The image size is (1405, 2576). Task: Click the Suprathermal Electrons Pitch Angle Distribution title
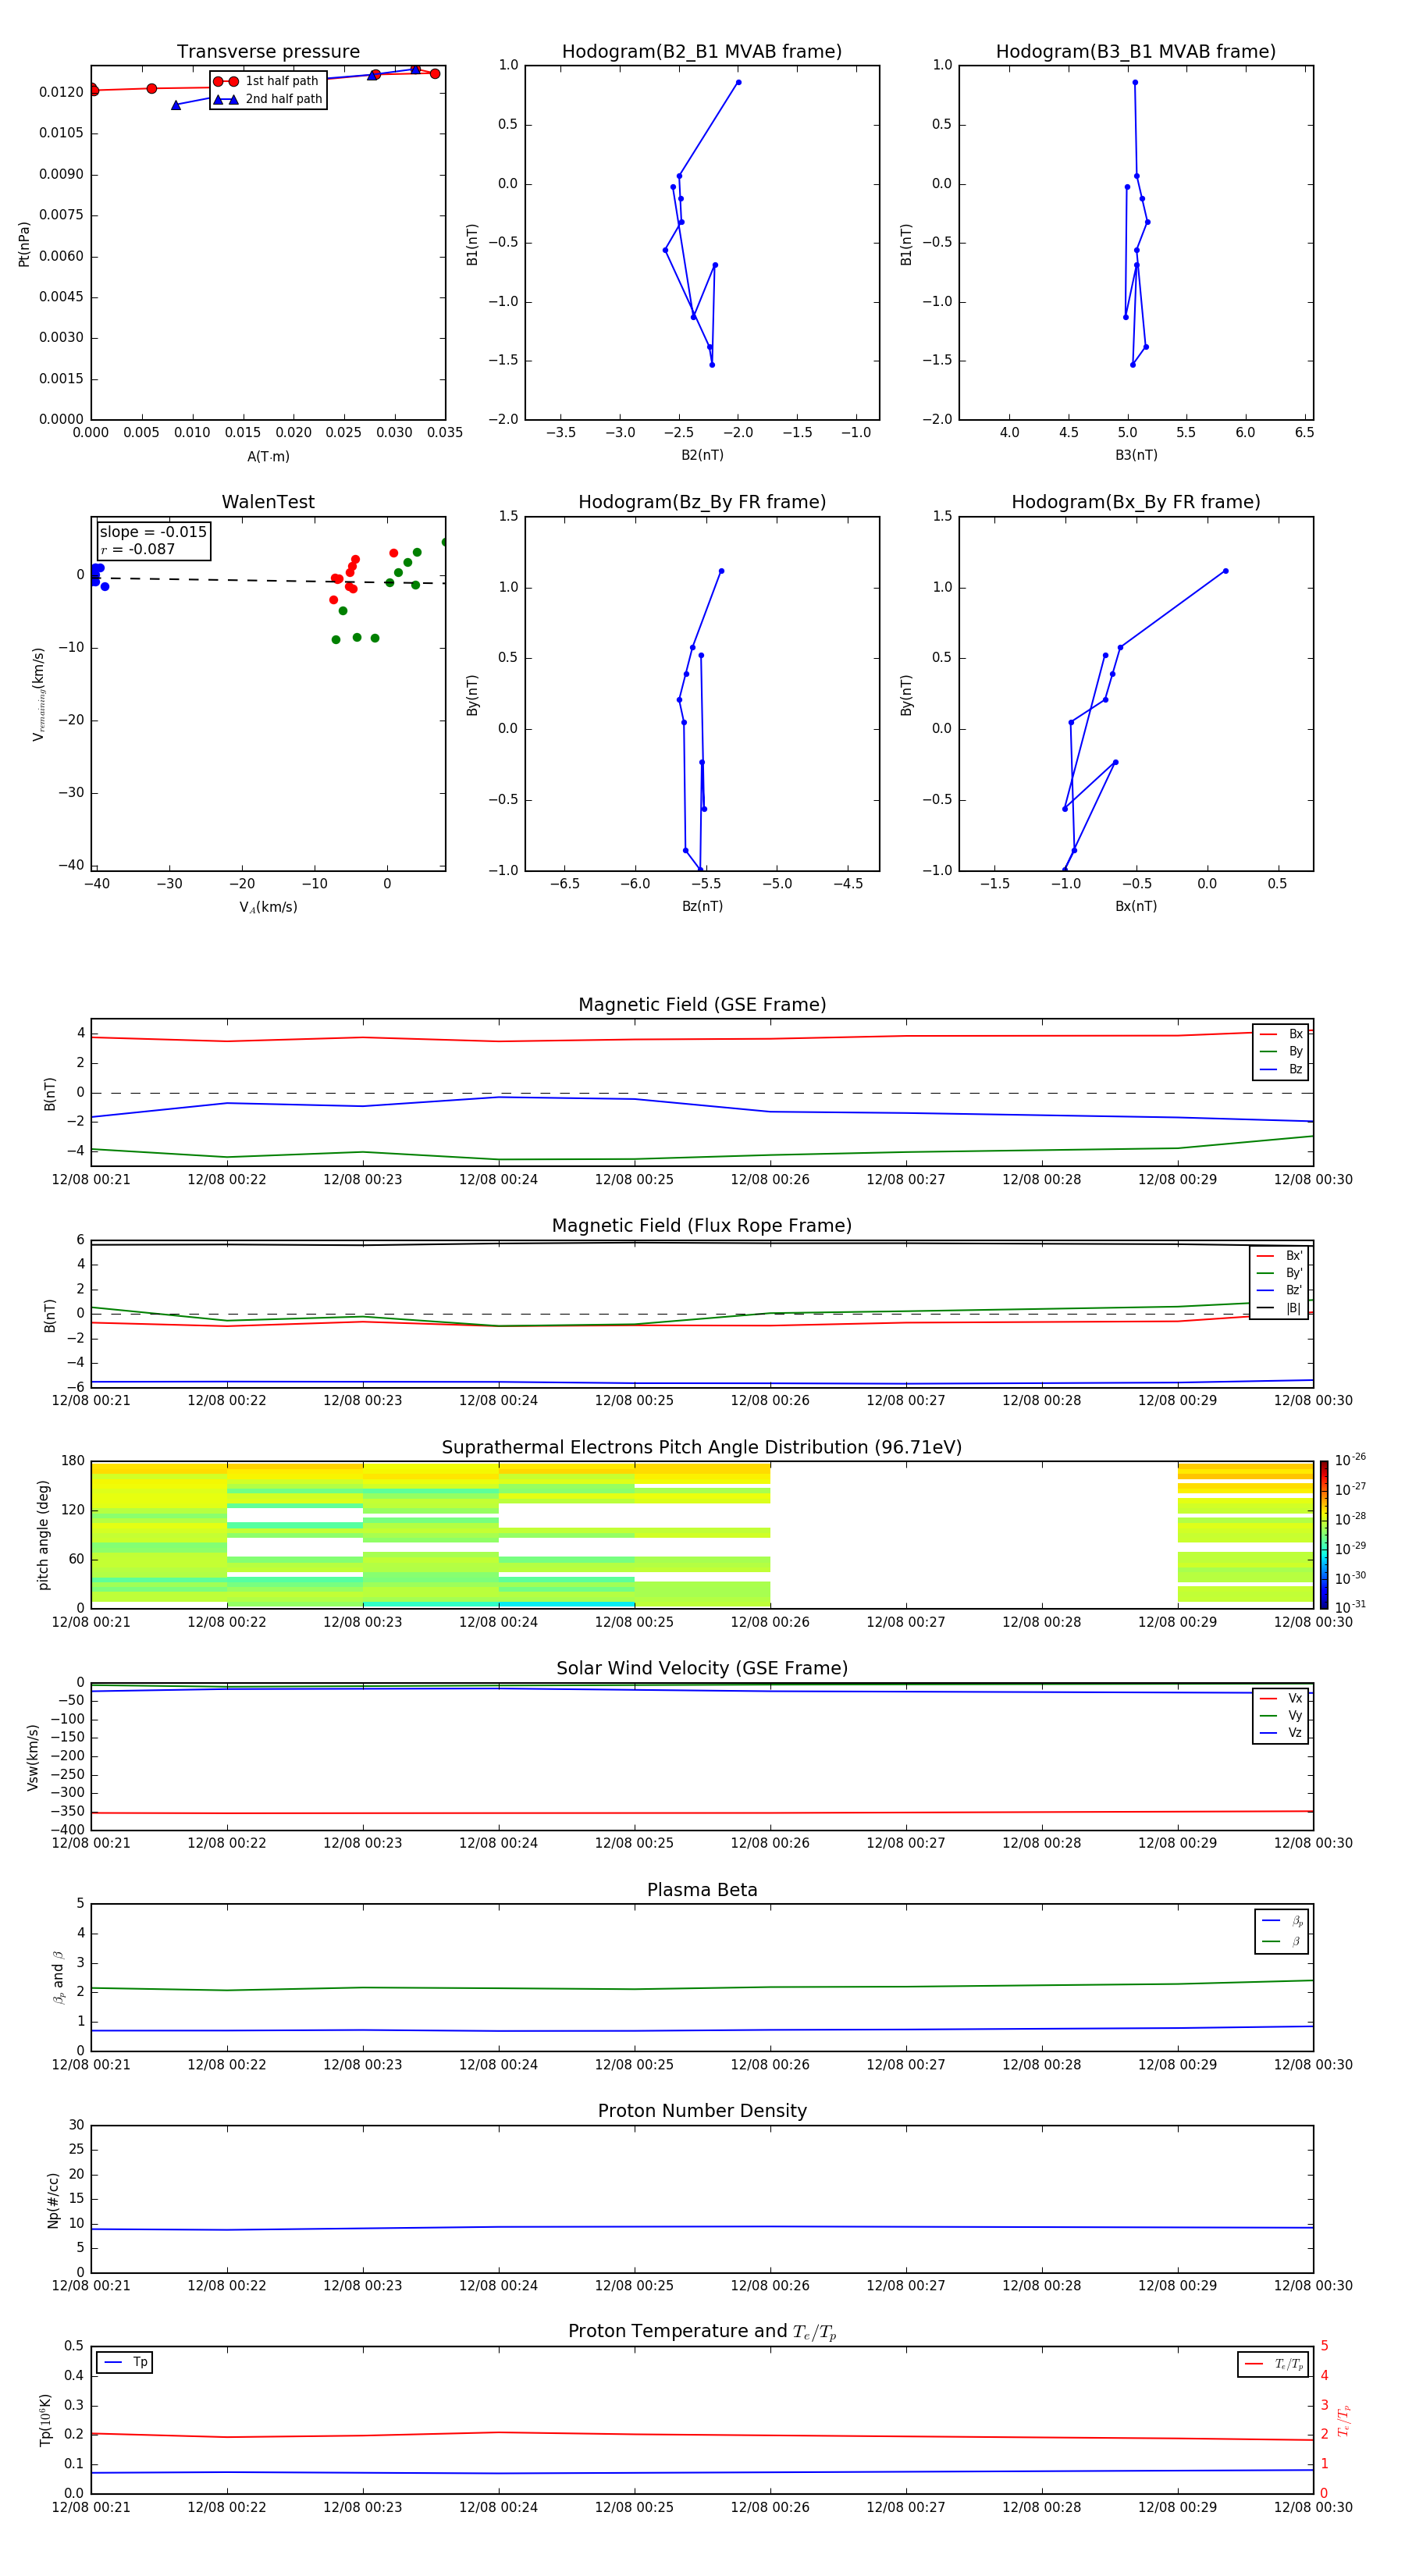coord(702,1448)
